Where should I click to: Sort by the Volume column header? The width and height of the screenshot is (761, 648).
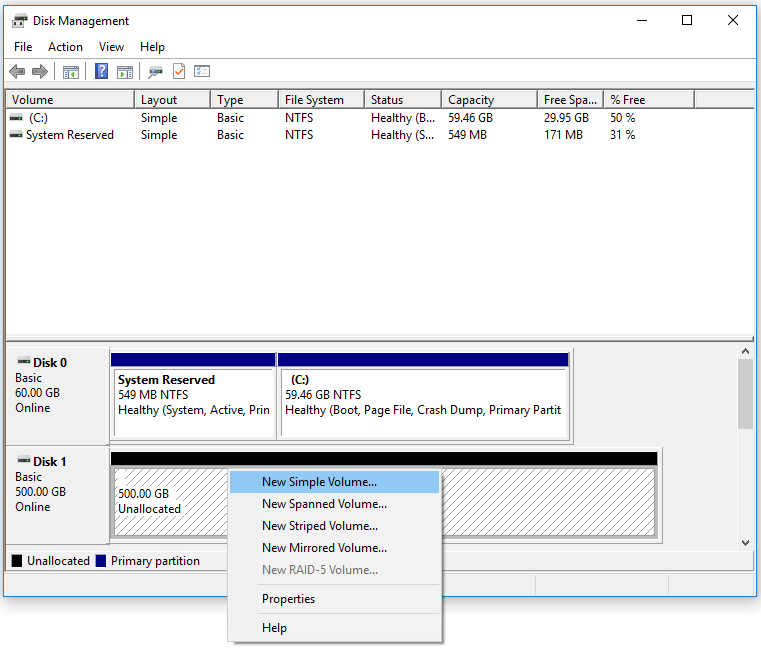pyautogui.click(x=70, y=100)
